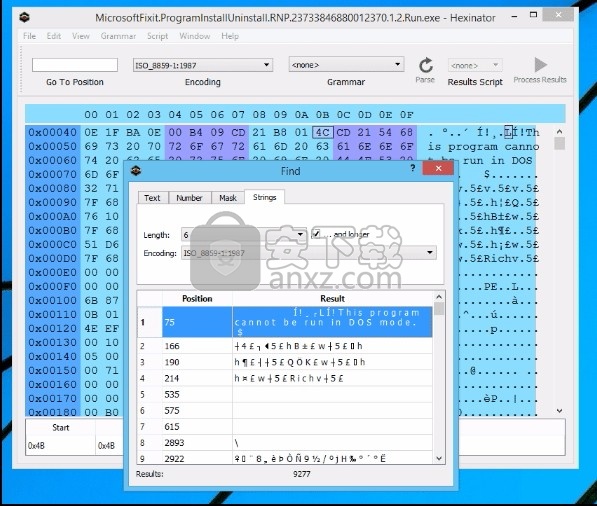
Task: Click the Result column header
Action: [332, 298]
